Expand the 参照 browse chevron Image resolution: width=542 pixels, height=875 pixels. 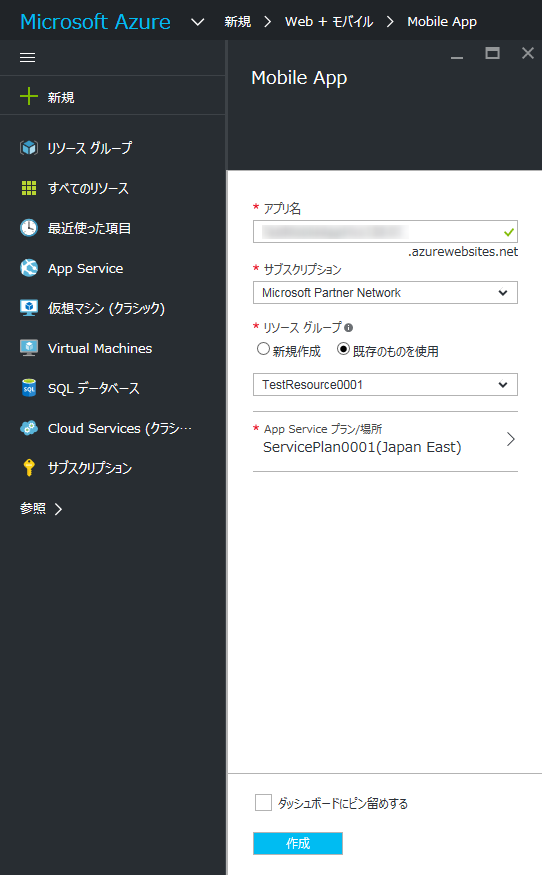pyautogui.click(x=58, y=508)
